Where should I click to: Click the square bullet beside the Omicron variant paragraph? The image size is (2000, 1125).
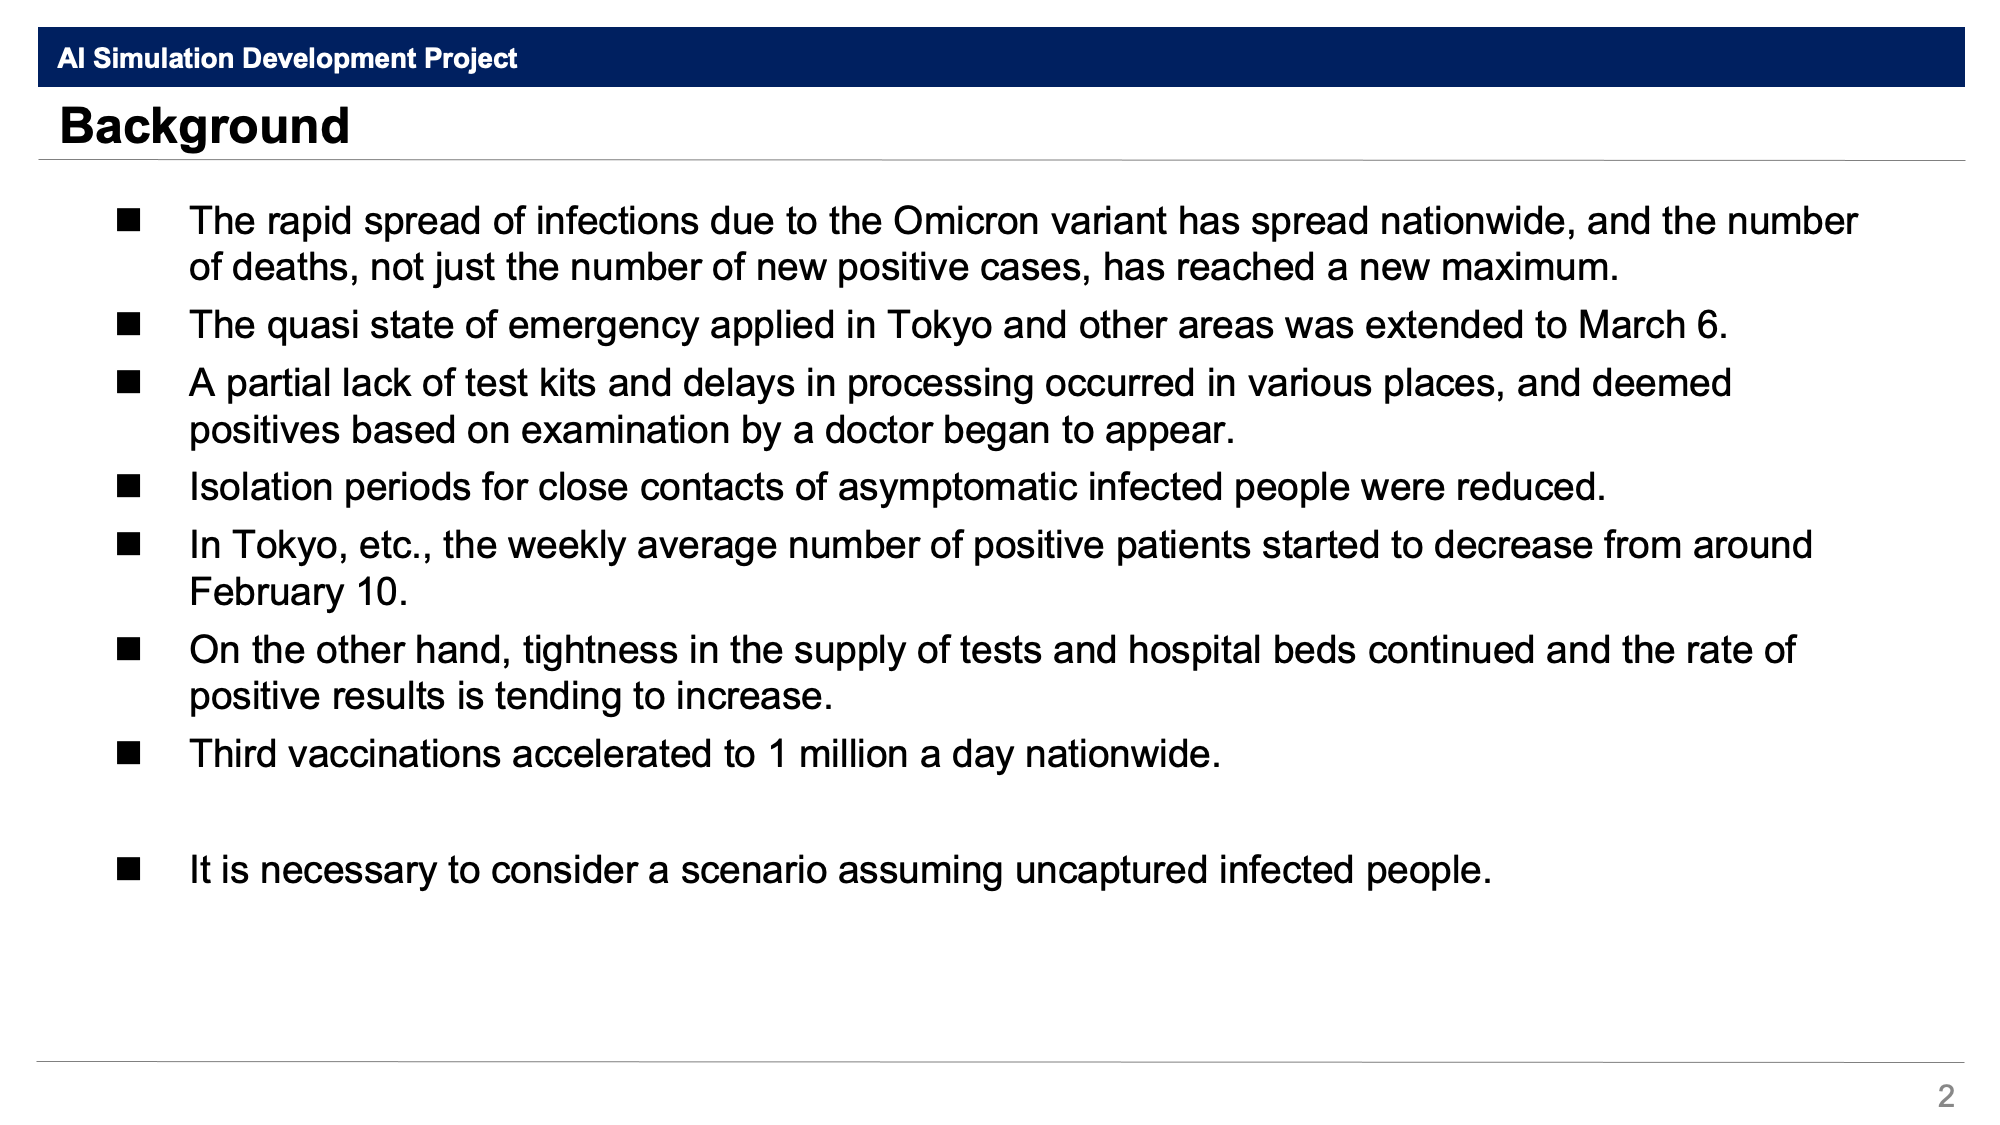pyautogui.click(x=128, y=221)
